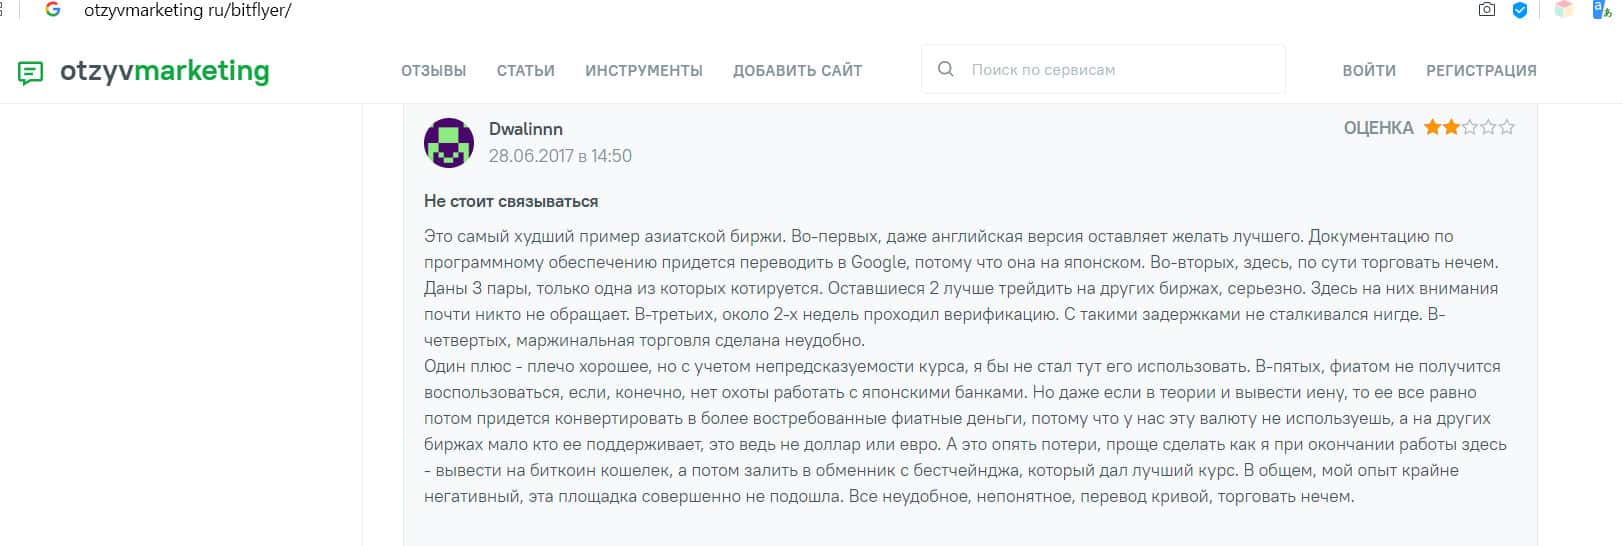Click the ВОЙТИ login link

click(1368, 71)
